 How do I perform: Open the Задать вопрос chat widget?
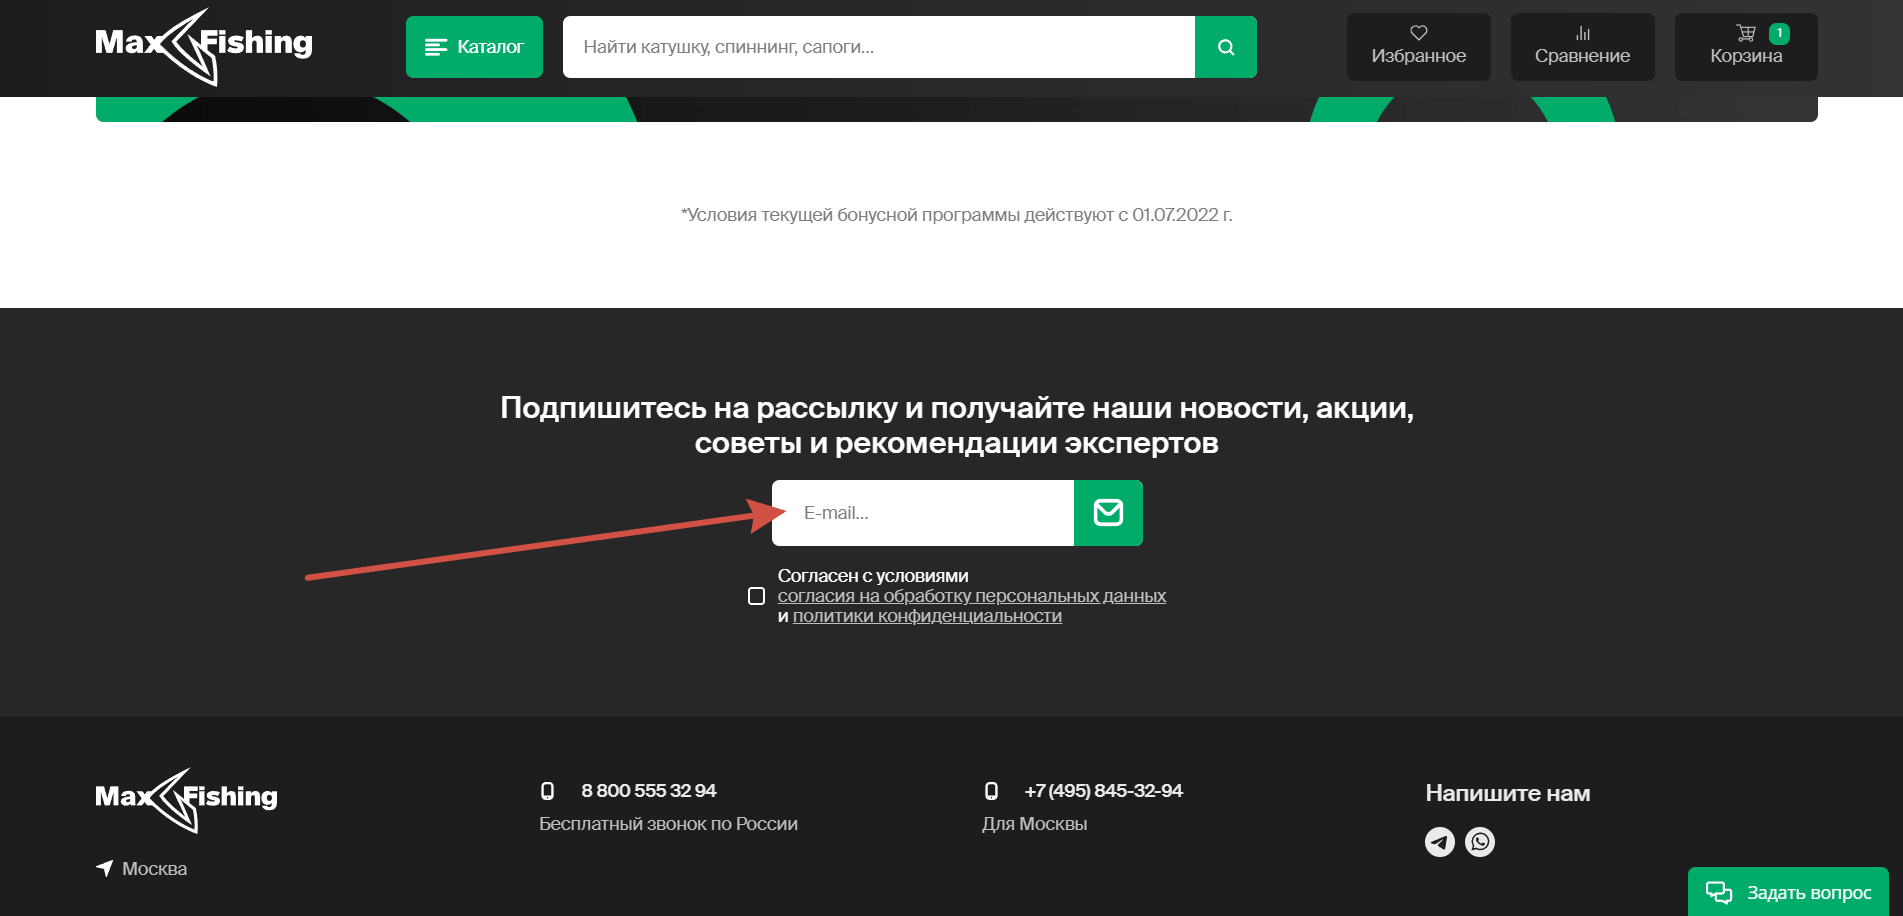[1788, 892]
